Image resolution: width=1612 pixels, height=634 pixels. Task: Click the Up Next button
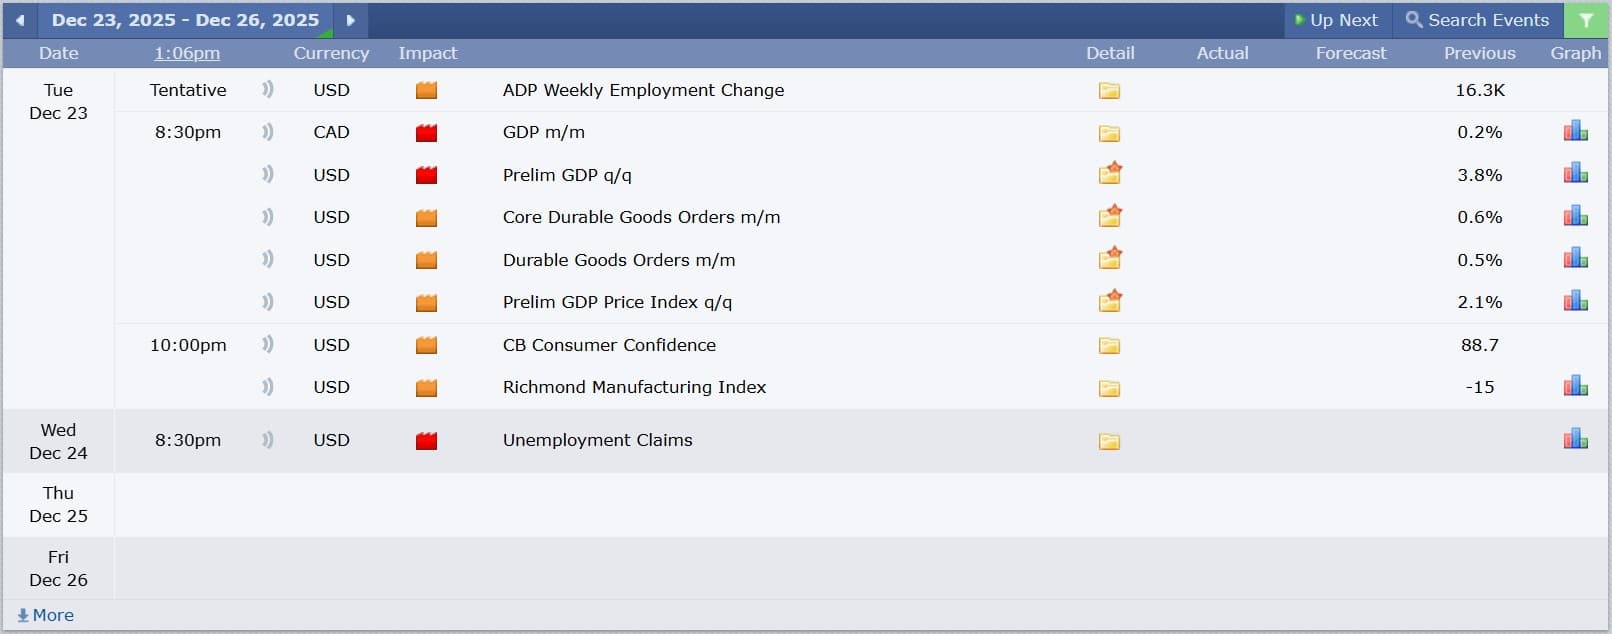[1336, 20]
